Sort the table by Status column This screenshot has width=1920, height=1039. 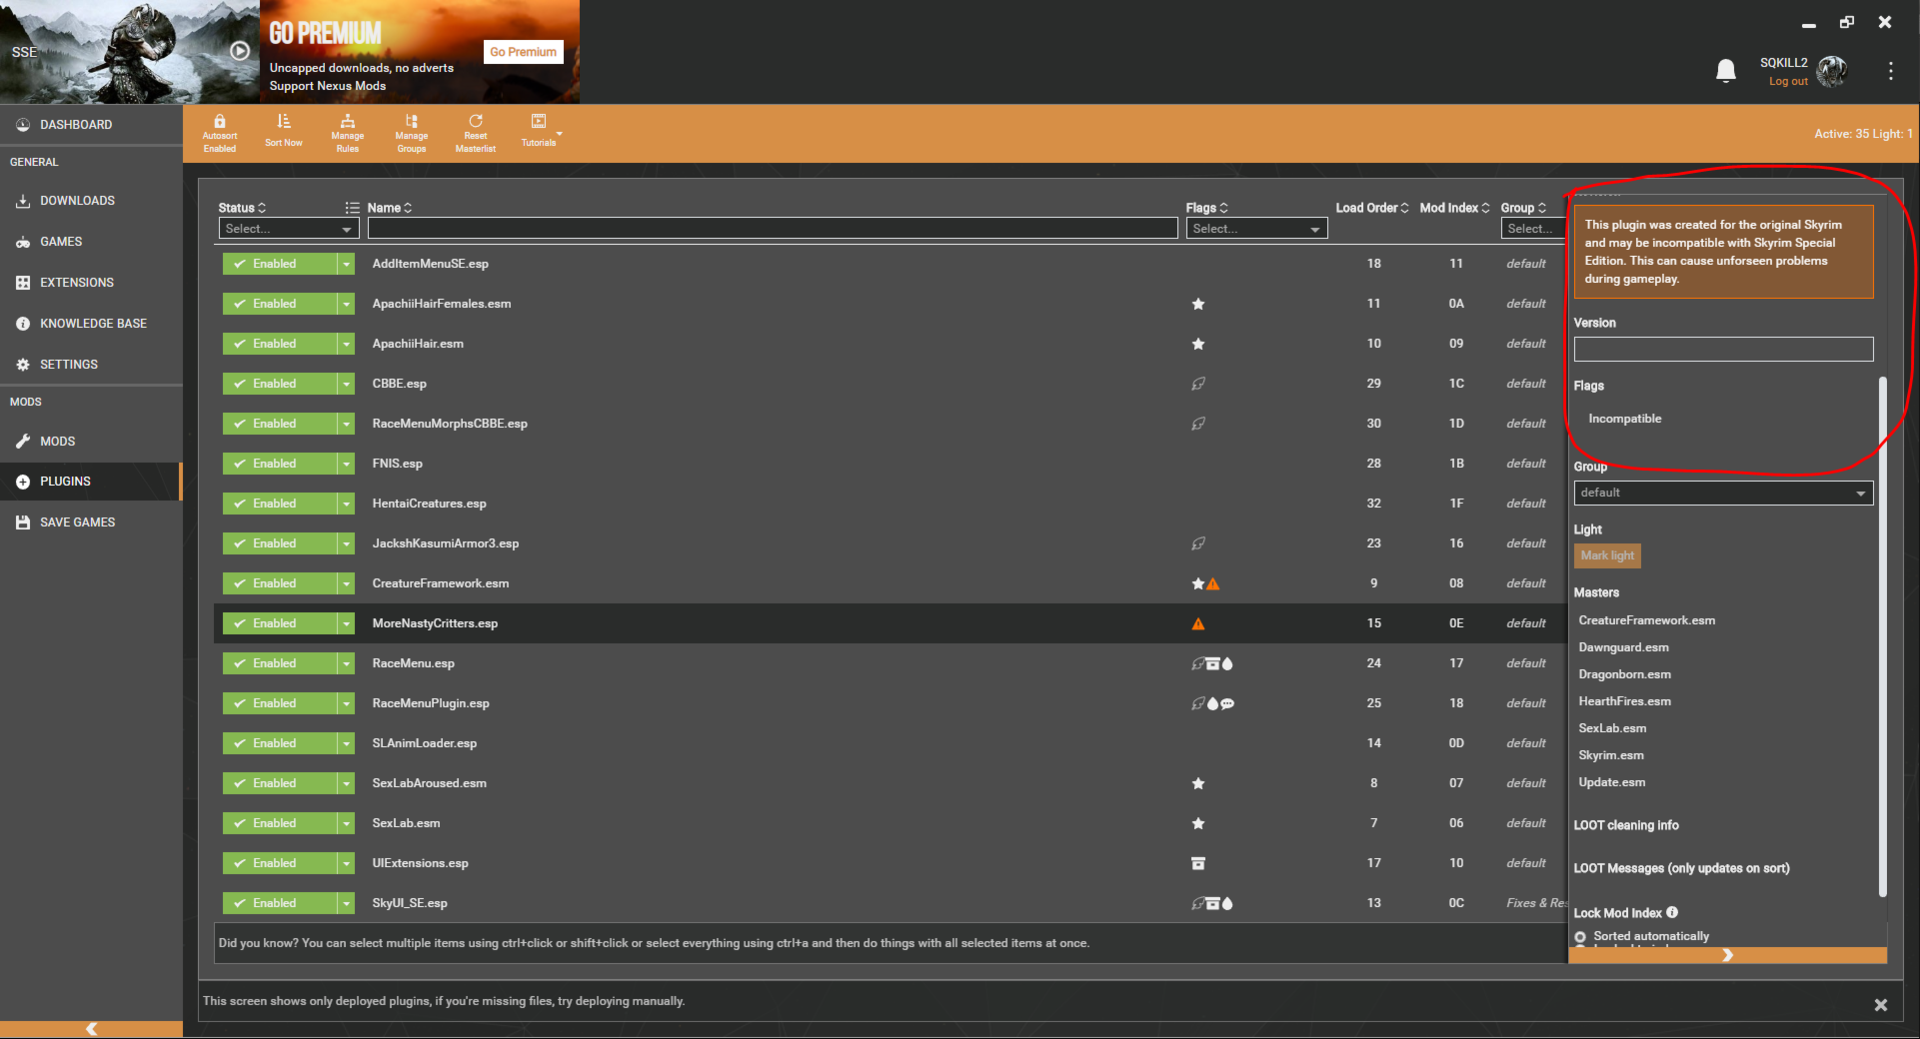242,208
